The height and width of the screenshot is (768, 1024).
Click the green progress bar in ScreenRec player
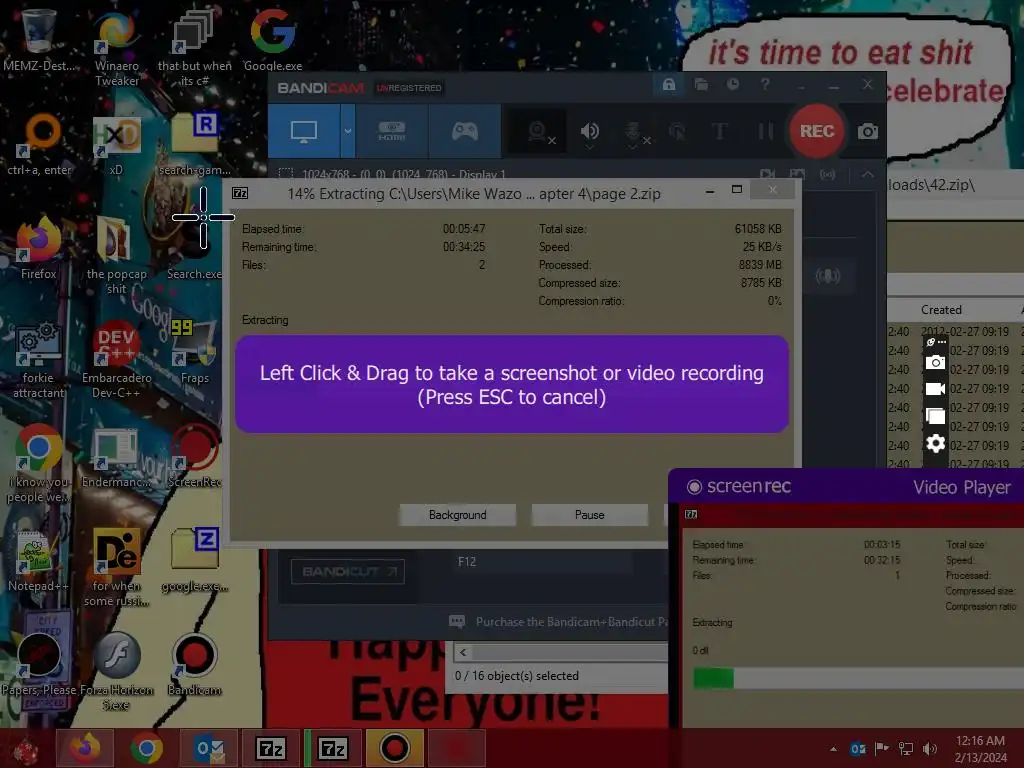click(713, 679)
